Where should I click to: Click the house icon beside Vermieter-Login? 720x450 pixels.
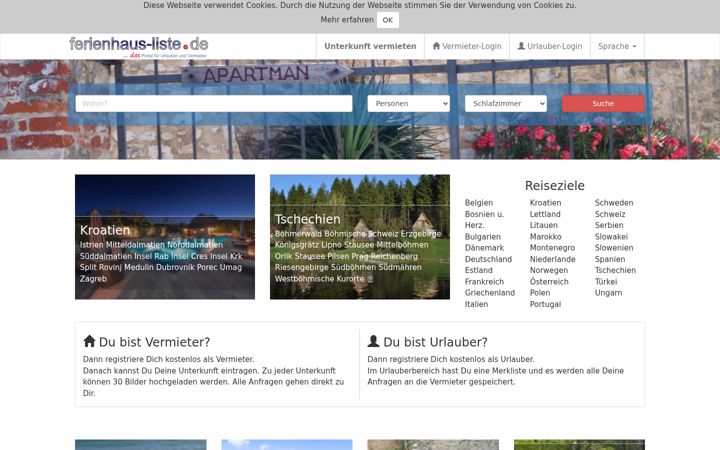pos(436,46)
